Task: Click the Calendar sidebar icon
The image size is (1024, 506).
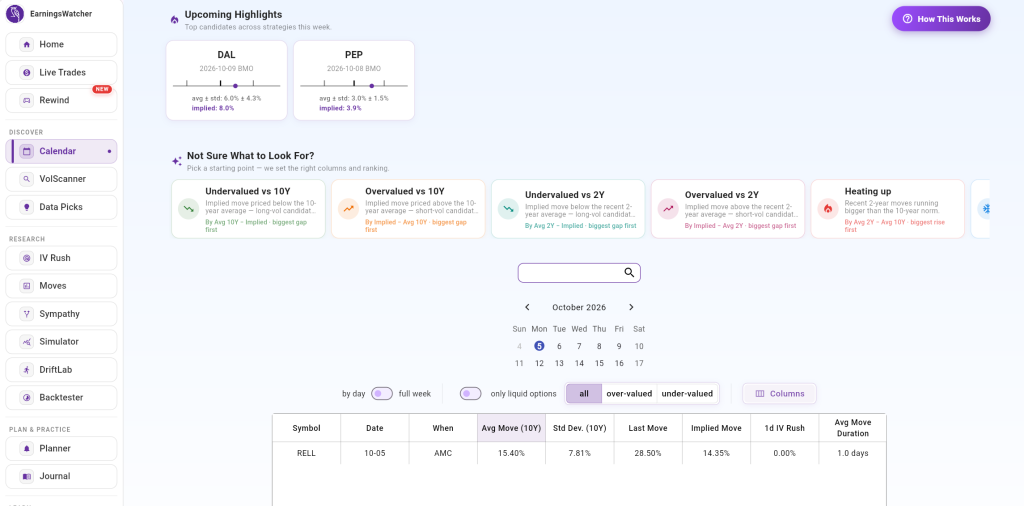Action: 27,151
